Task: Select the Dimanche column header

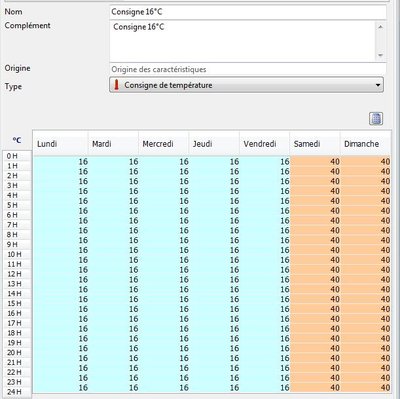Action: tap(365, 144)
